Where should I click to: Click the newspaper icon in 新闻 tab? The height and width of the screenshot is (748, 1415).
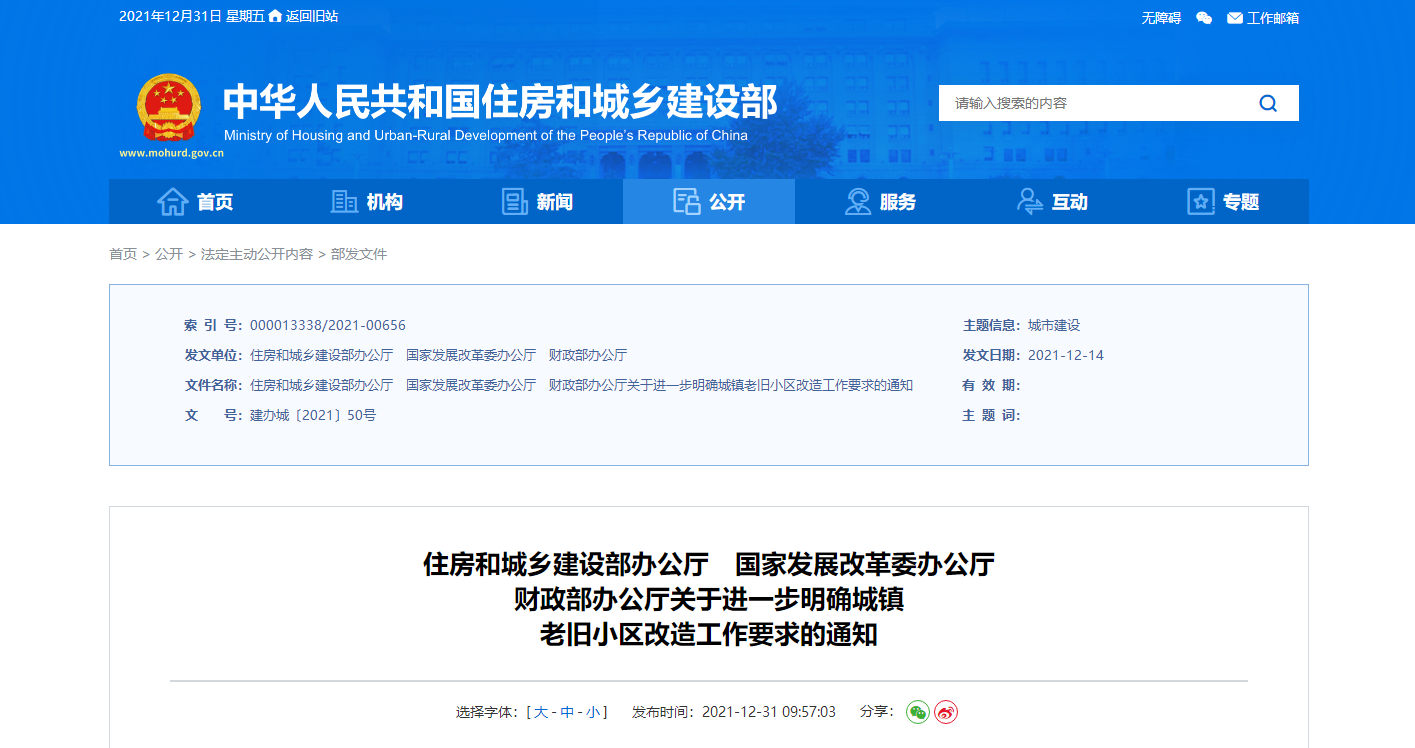tap(514, 202)
